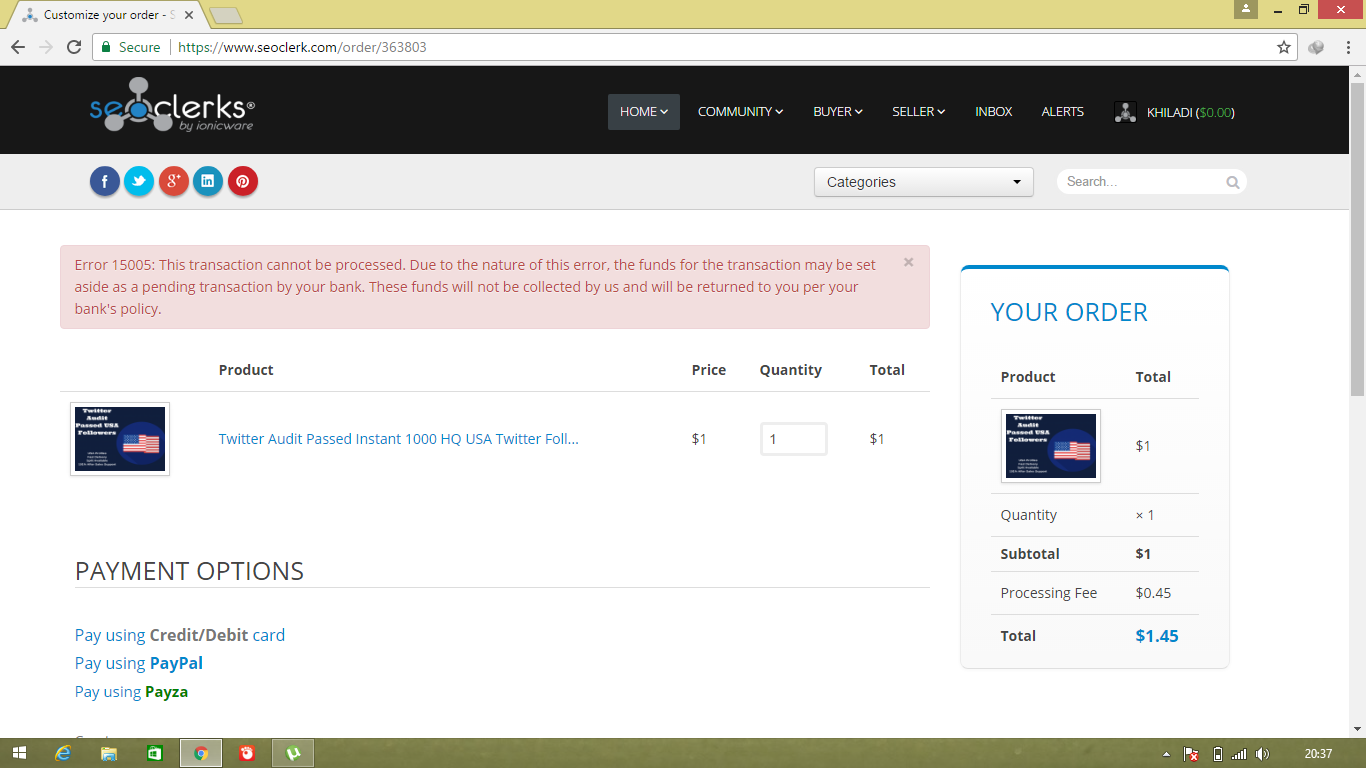Reload the page in browser
Image resolution: width=1366 pixels, height=768 pixels.
(x=74, y=47)
